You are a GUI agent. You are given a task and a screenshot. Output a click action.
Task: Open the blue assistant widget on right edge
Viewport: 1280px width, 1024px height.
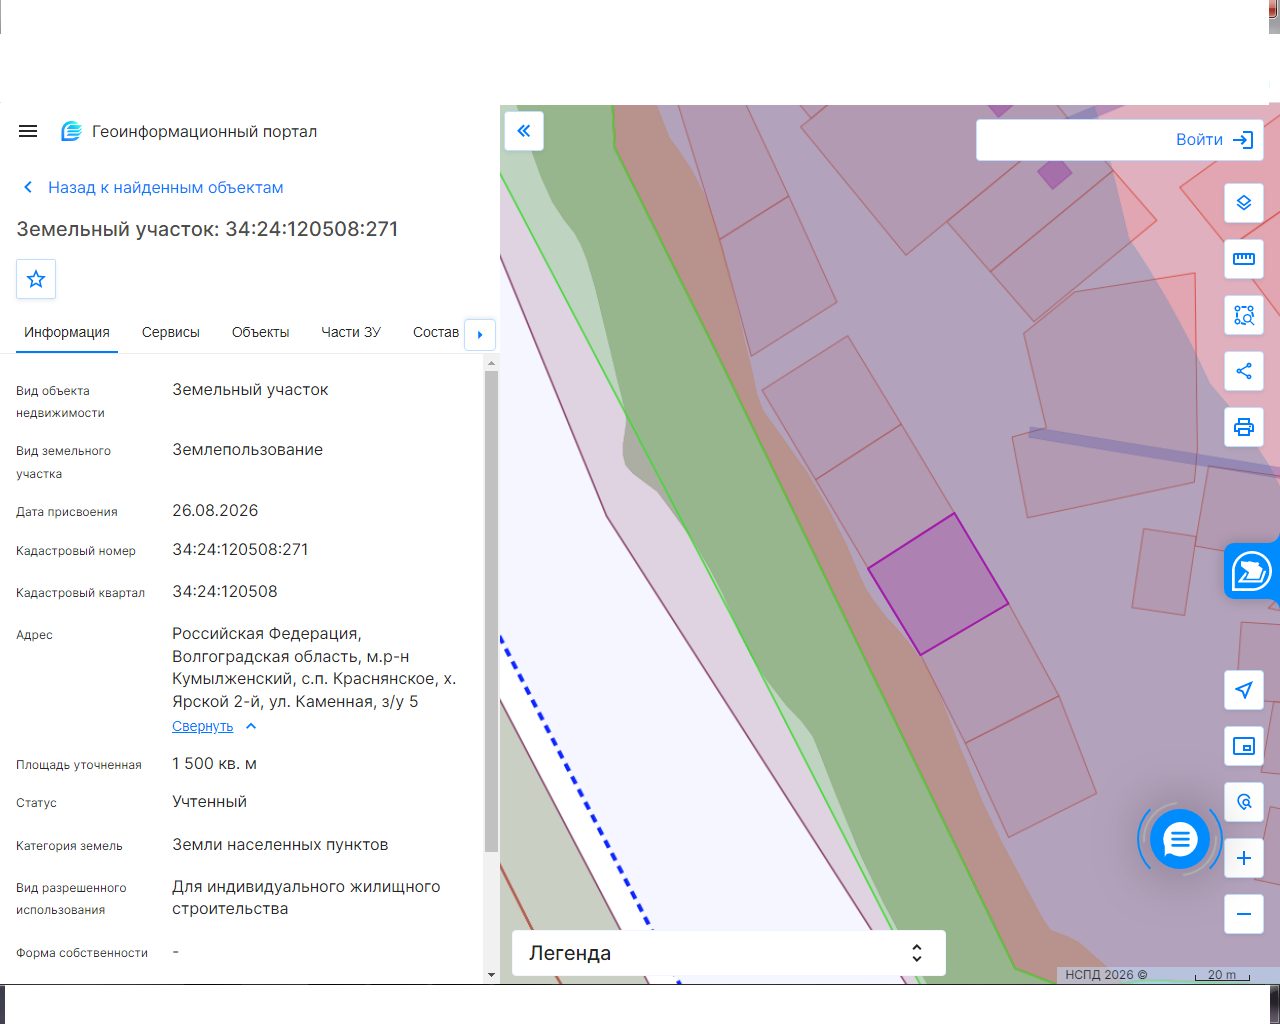(1251, 572)
